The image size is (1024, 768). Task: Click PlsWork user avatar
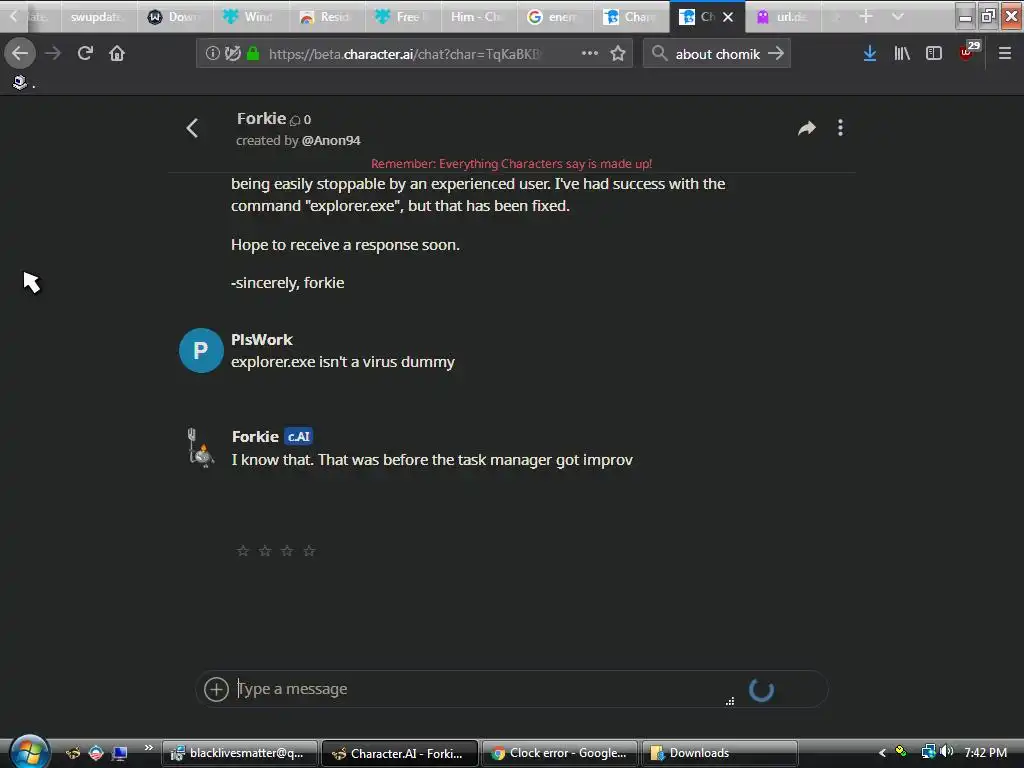point(201,351)
